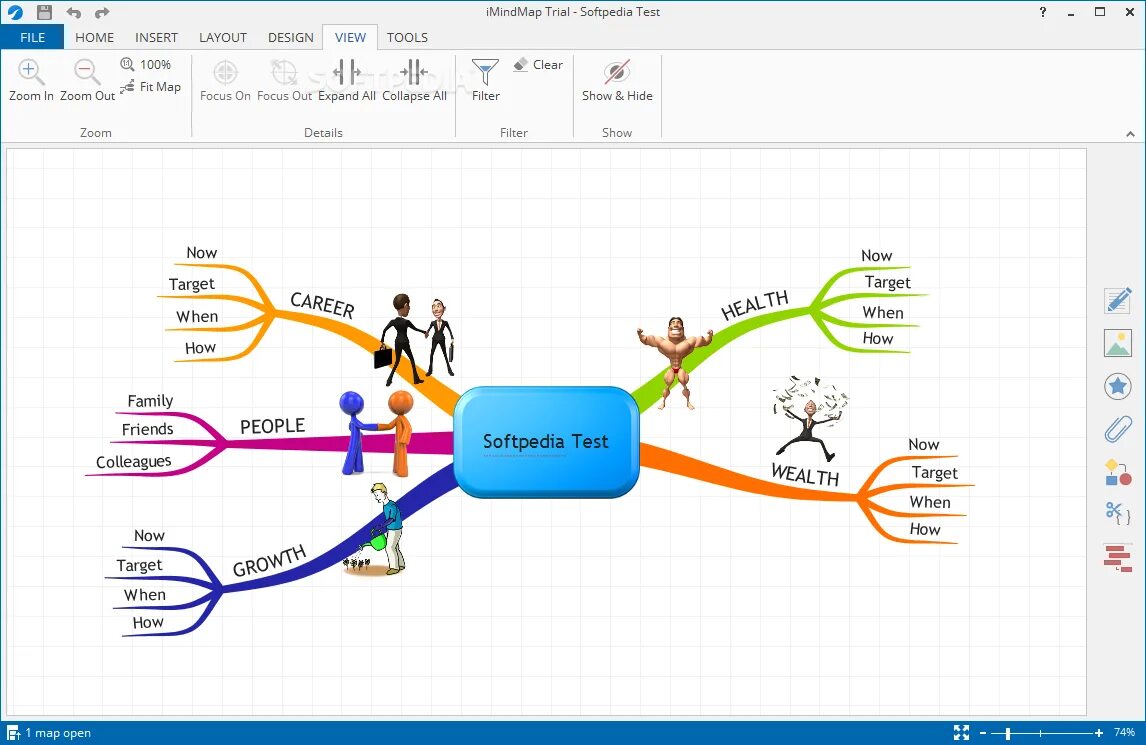Select the Family sub-branch
Screen dimensions: 1146x745
(150, 401)
